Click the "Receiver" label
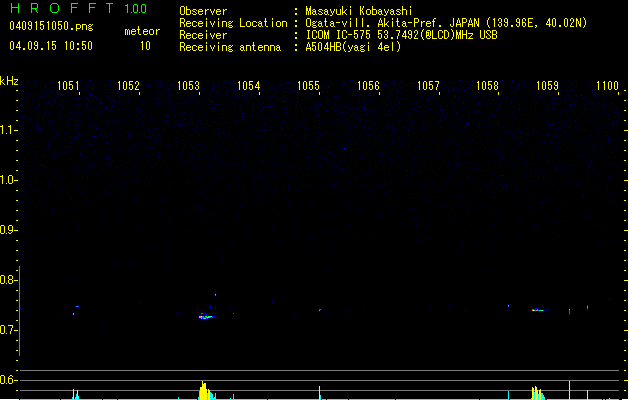The width and height of the screenshot is (629, 400). coord(203,35)
